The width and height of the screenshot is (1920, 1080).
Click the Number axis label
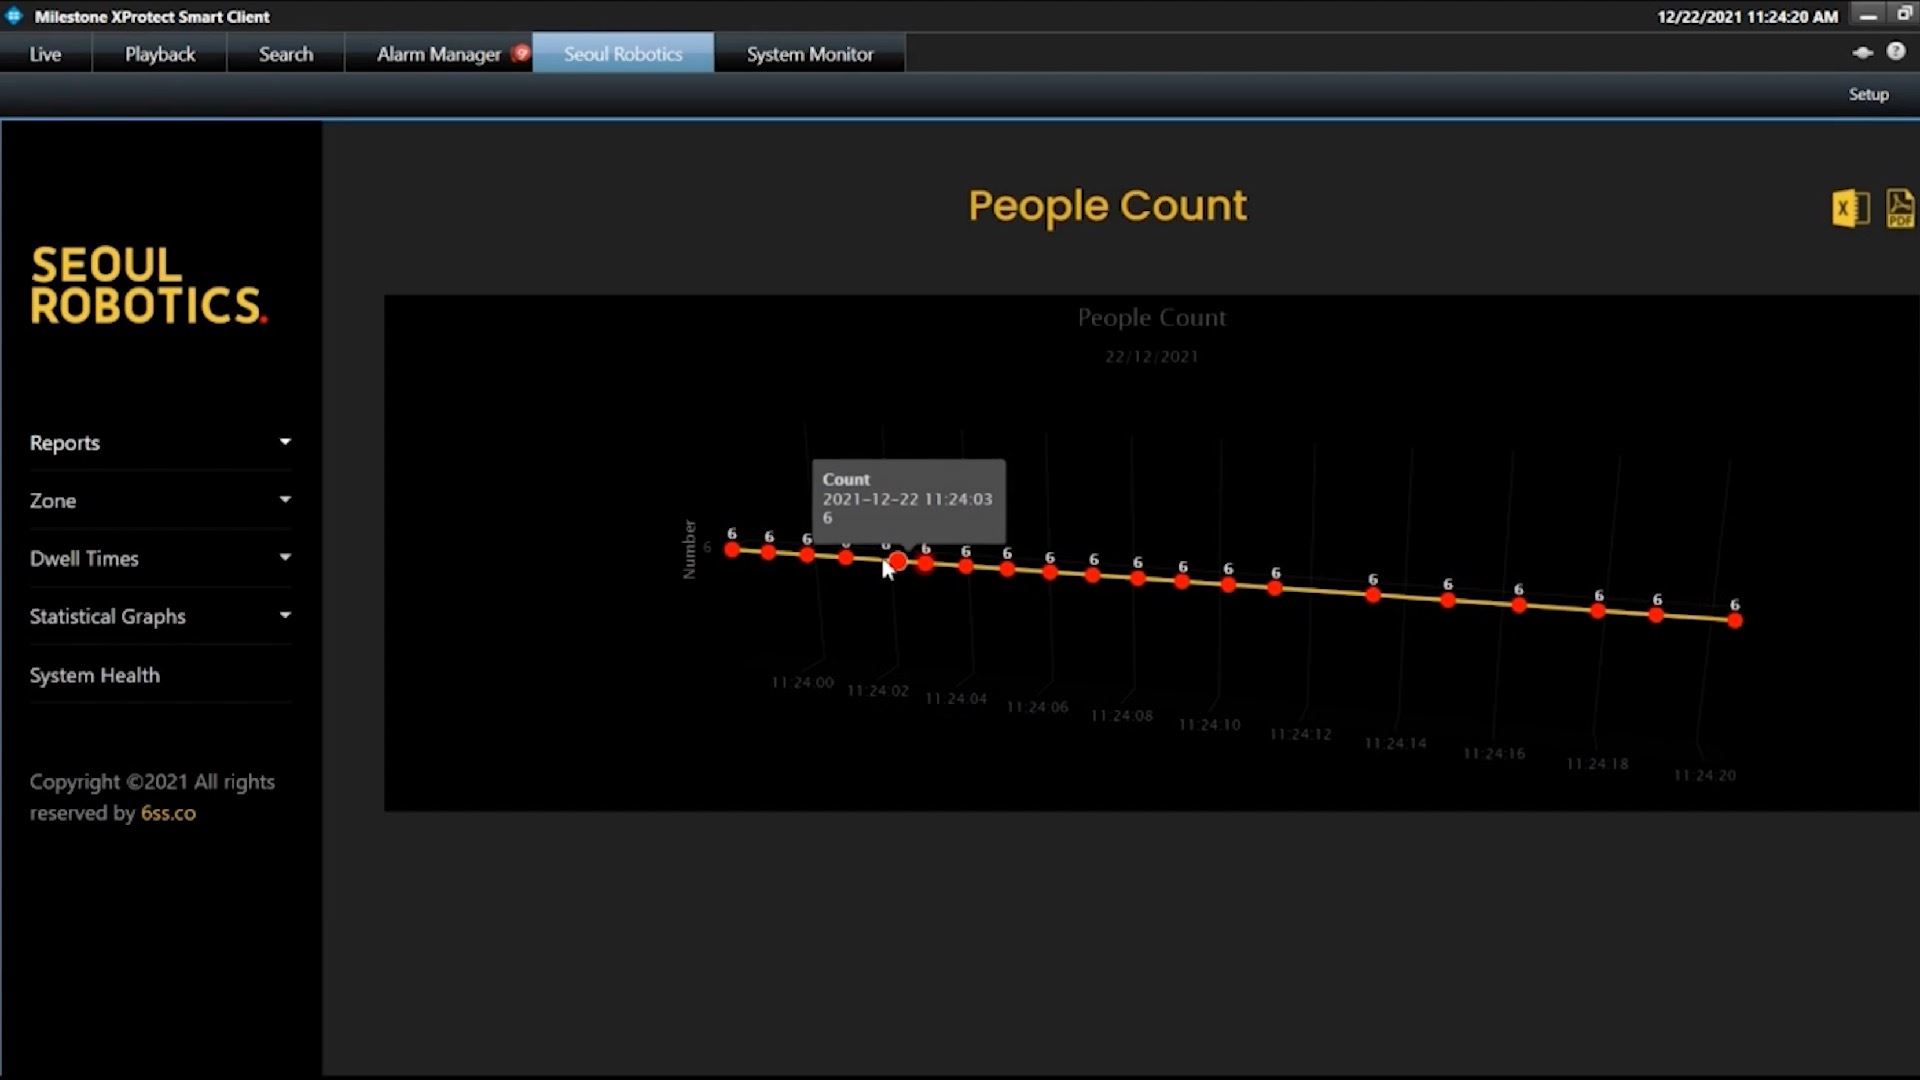tap(689, 549)
